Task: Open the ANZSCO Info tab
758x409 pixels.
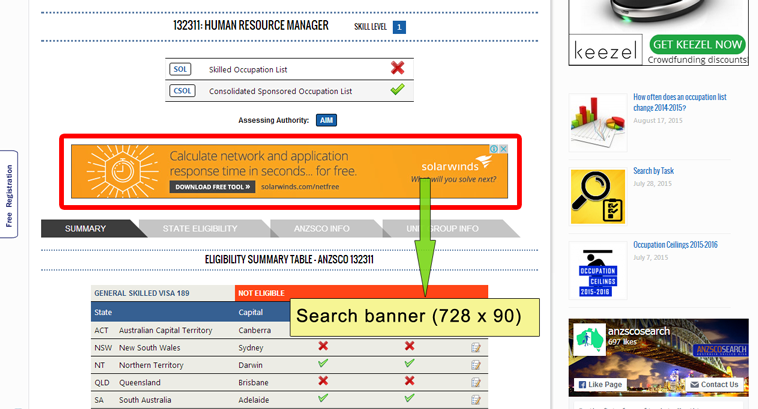Action: click(322, 229)
